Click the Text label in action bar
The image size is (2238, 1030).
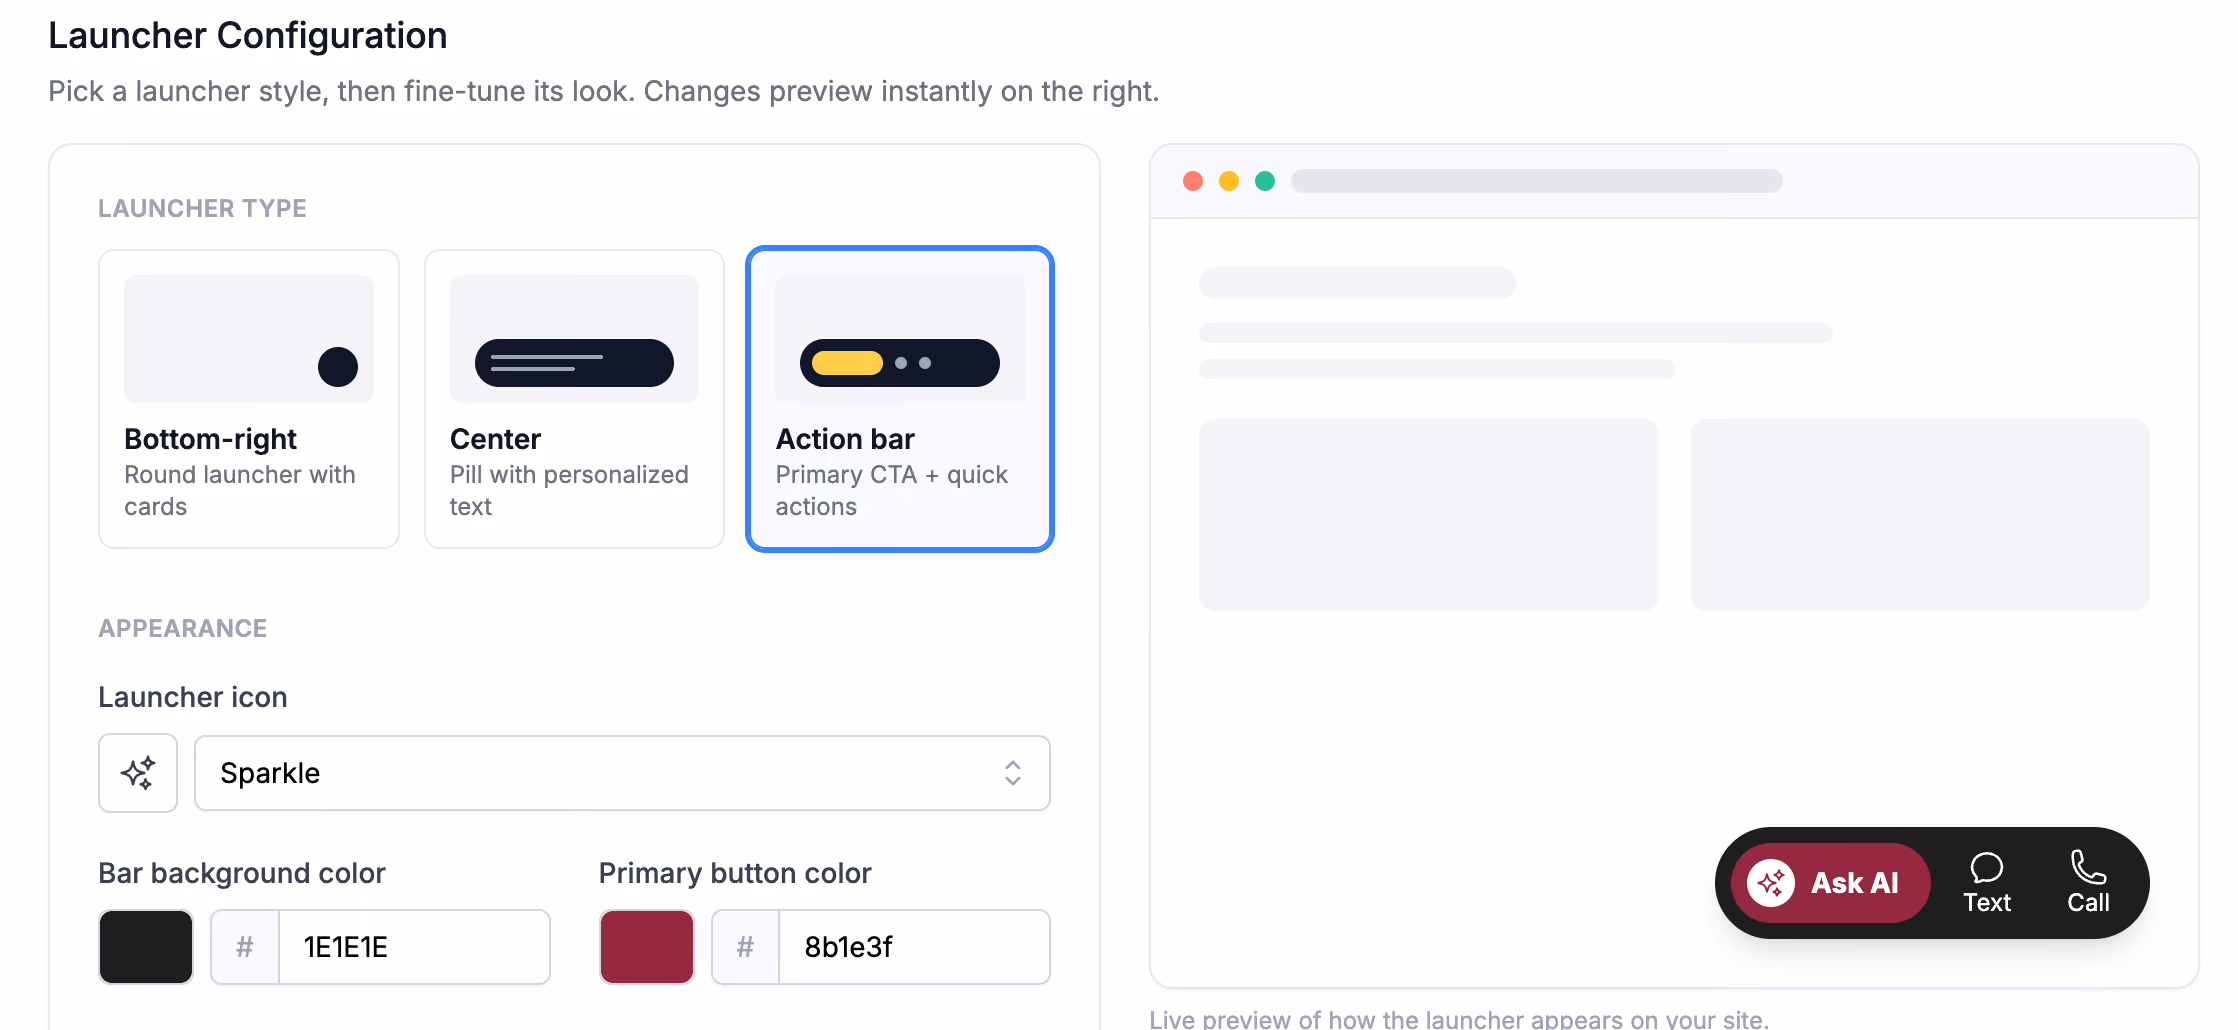1986,903
